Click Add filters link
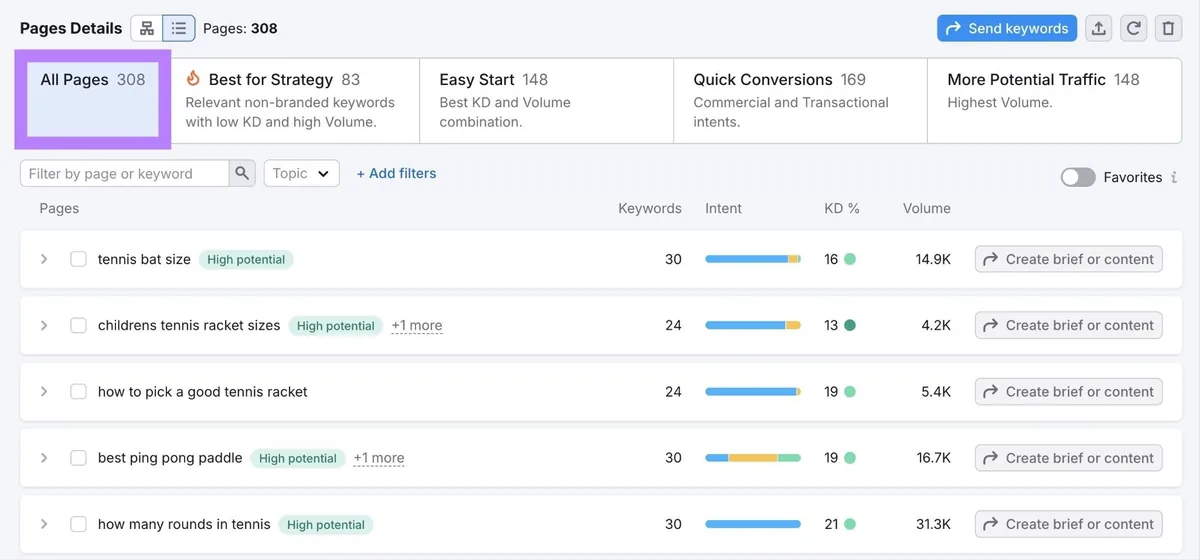The image size is (1200, 560). [x=397, y=173]
